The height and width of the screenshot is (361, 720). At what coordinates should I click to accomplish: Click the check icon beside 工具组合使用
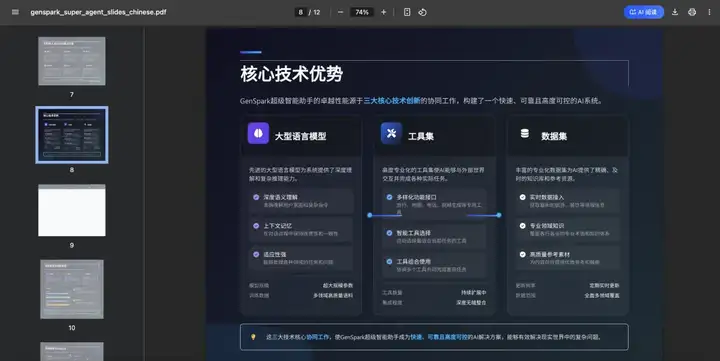389,261
